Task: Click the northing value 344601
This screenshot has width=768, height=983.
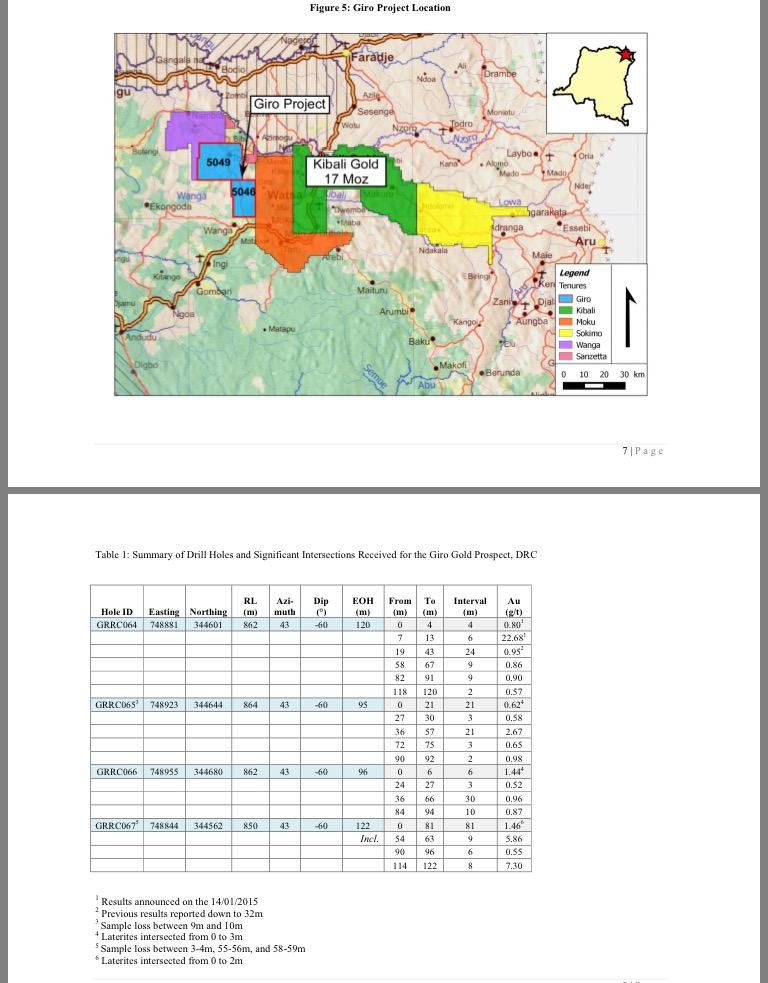Action: [208, 624]
